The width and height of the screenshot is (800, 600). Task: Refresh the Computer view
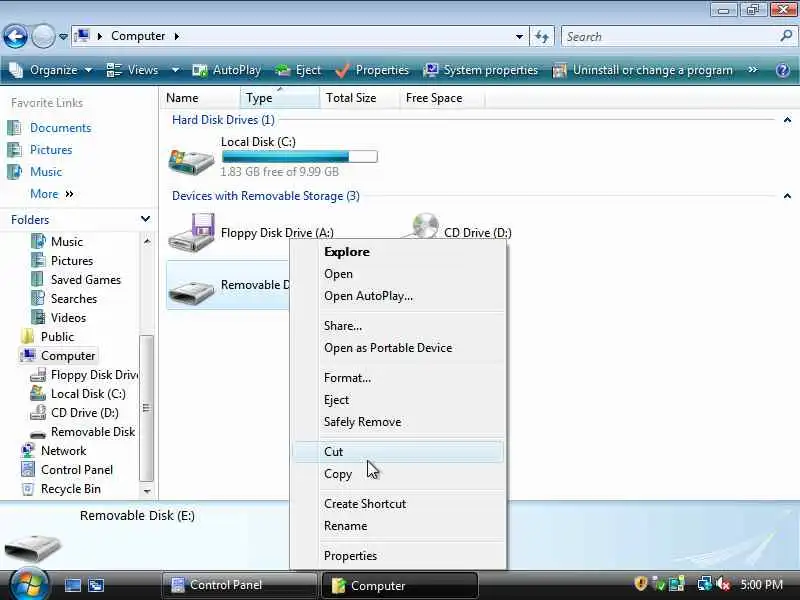click(541, 37)
